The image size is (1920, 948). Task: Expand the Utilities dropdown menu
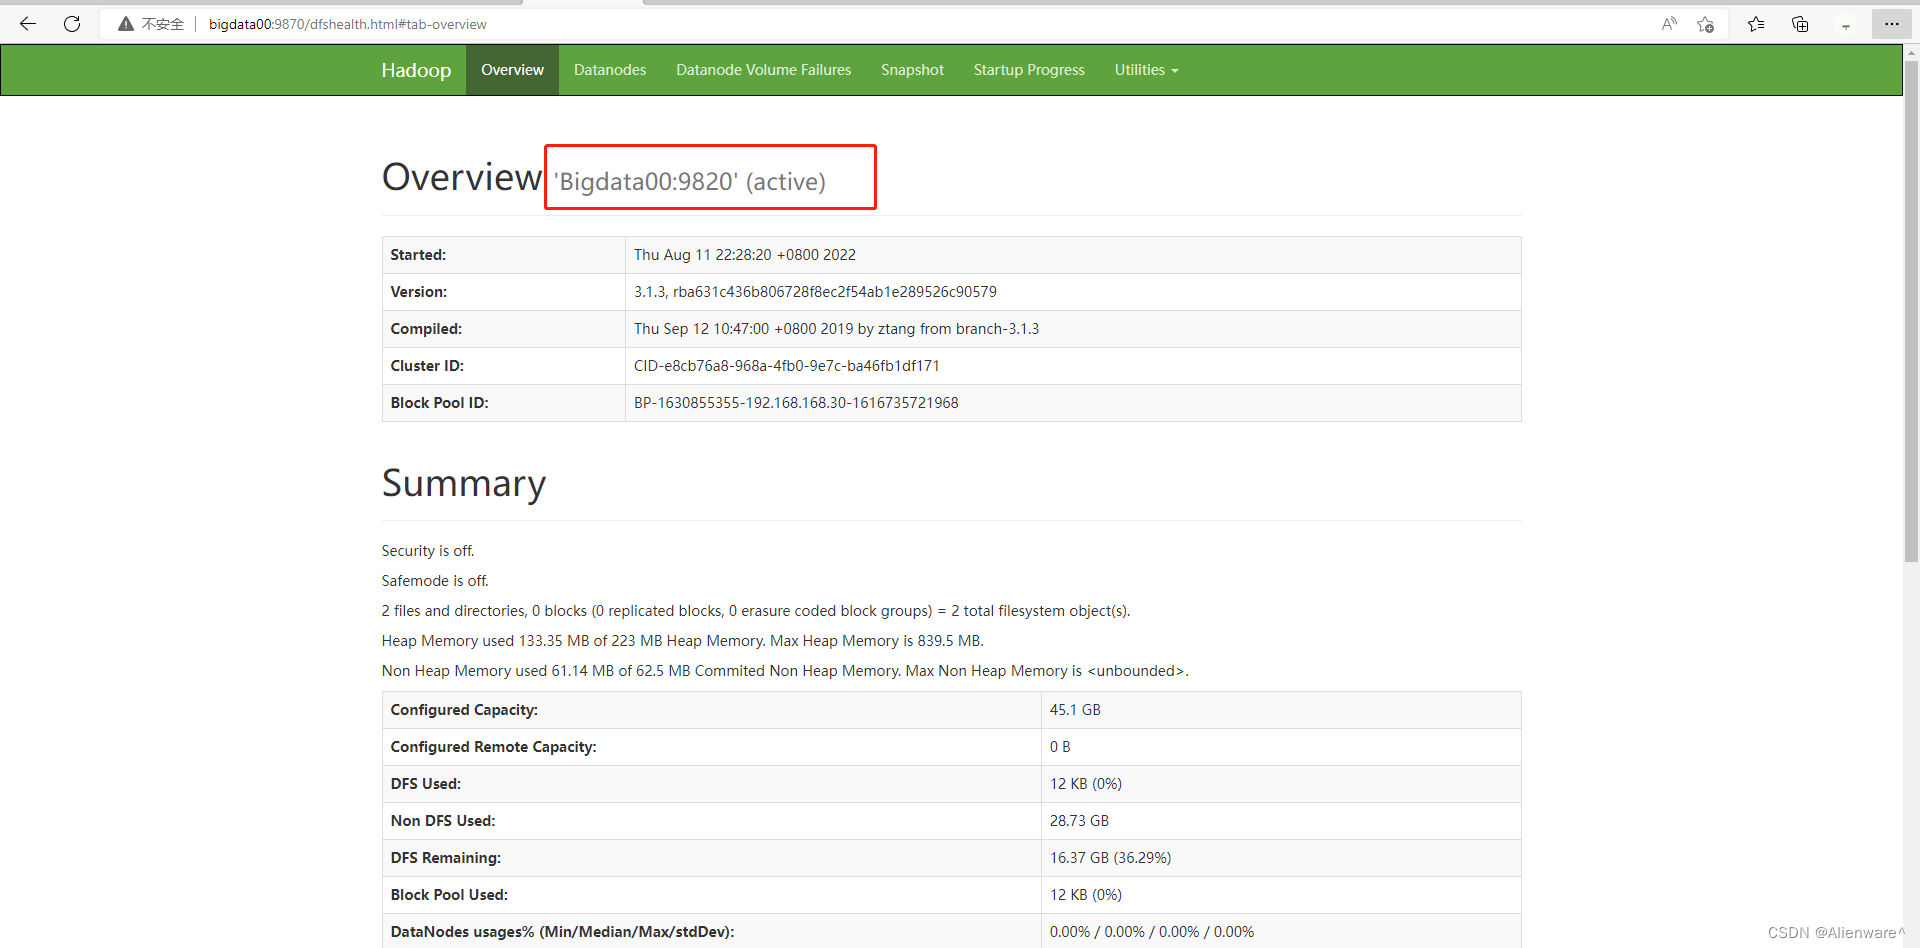pos(1146,70)
